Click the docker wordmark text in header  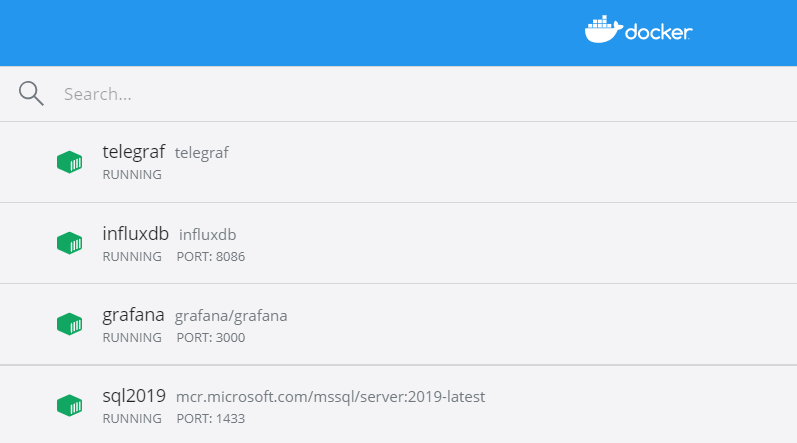(658, 33)
